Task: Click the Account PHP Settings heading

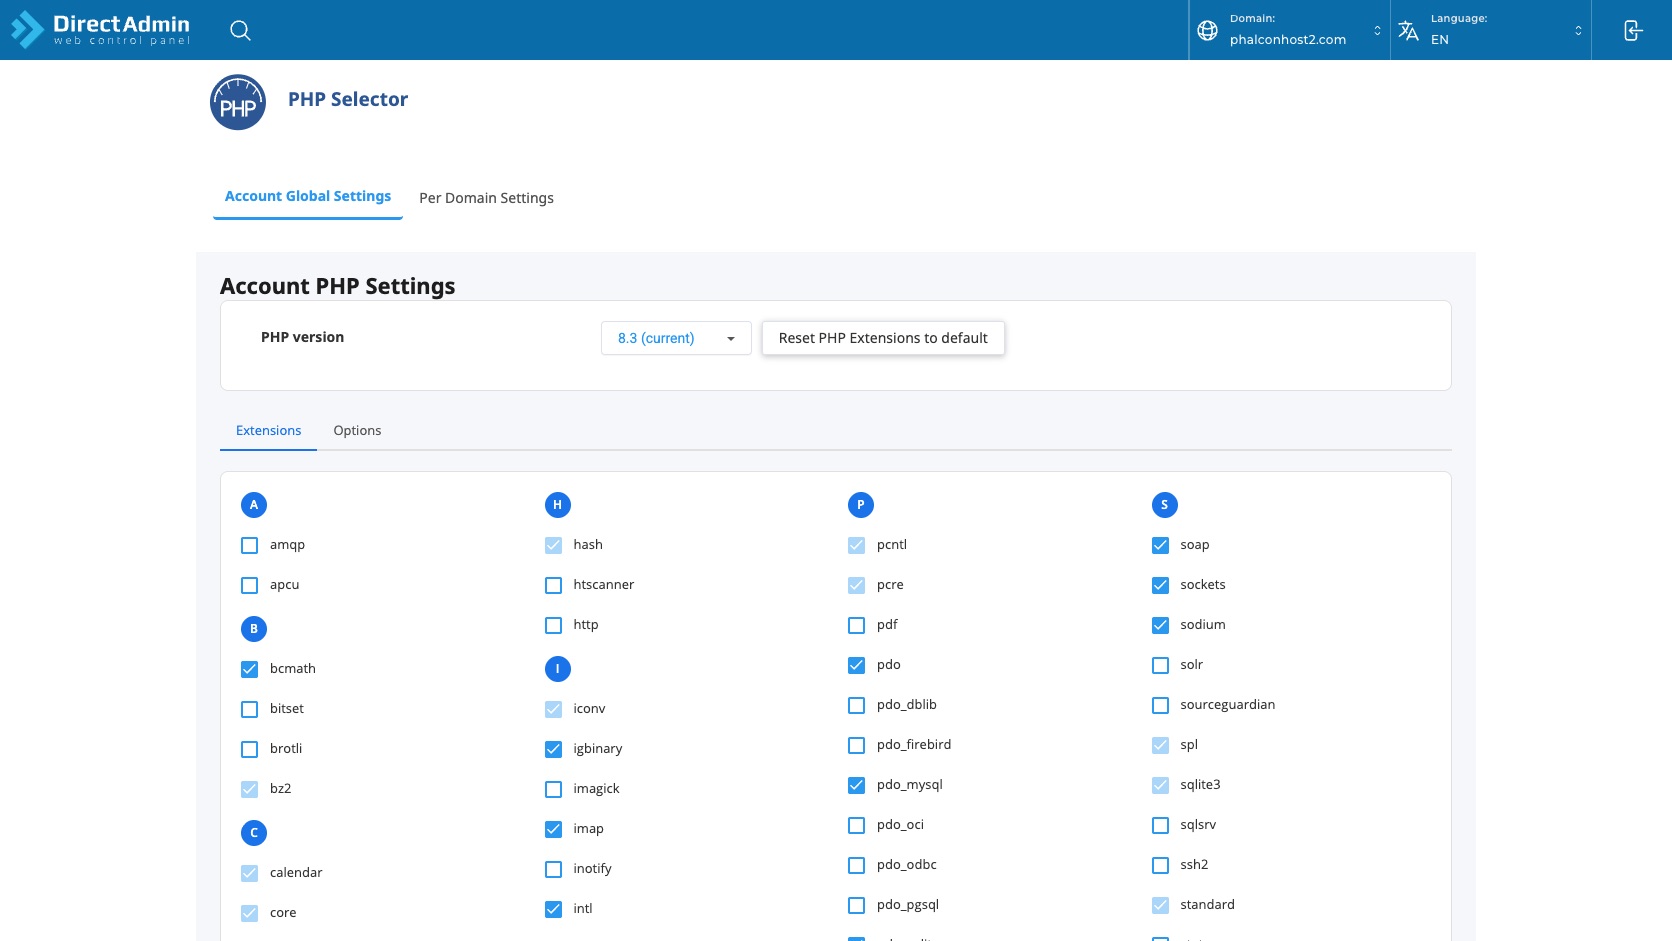Action: click(x=338, y=286)
